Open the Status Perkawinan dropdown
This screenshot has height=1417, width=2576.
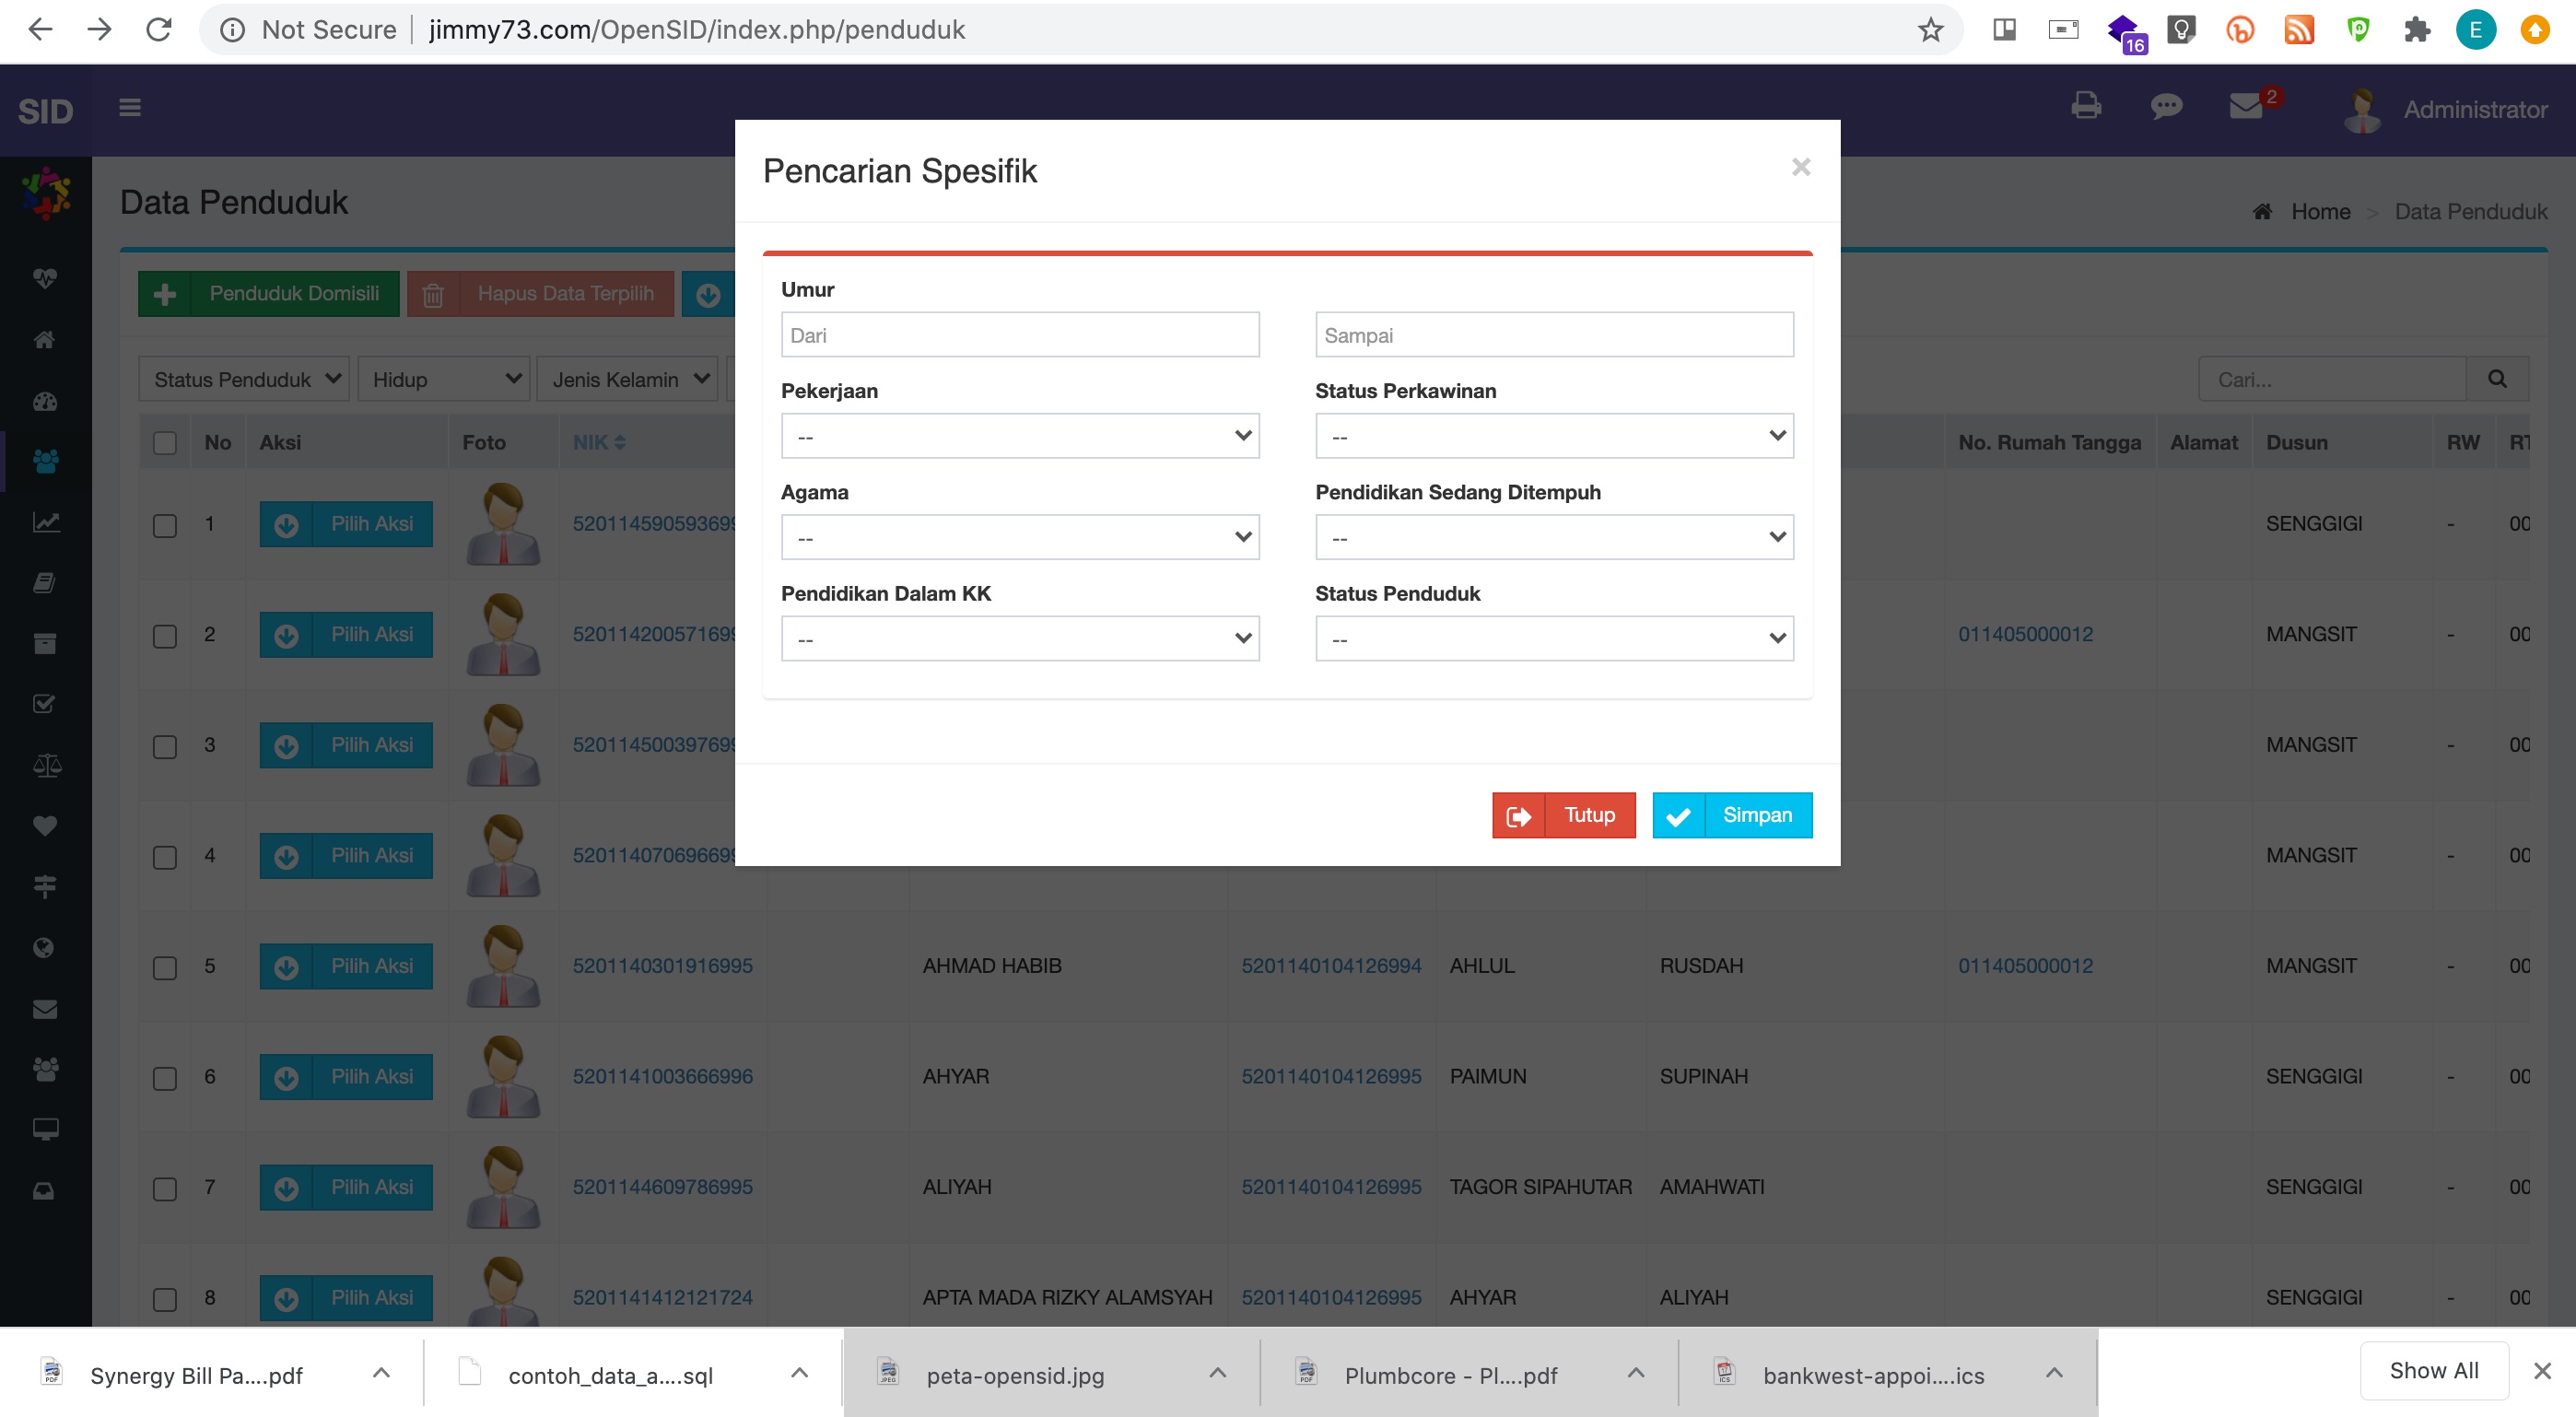[1554, 436]
